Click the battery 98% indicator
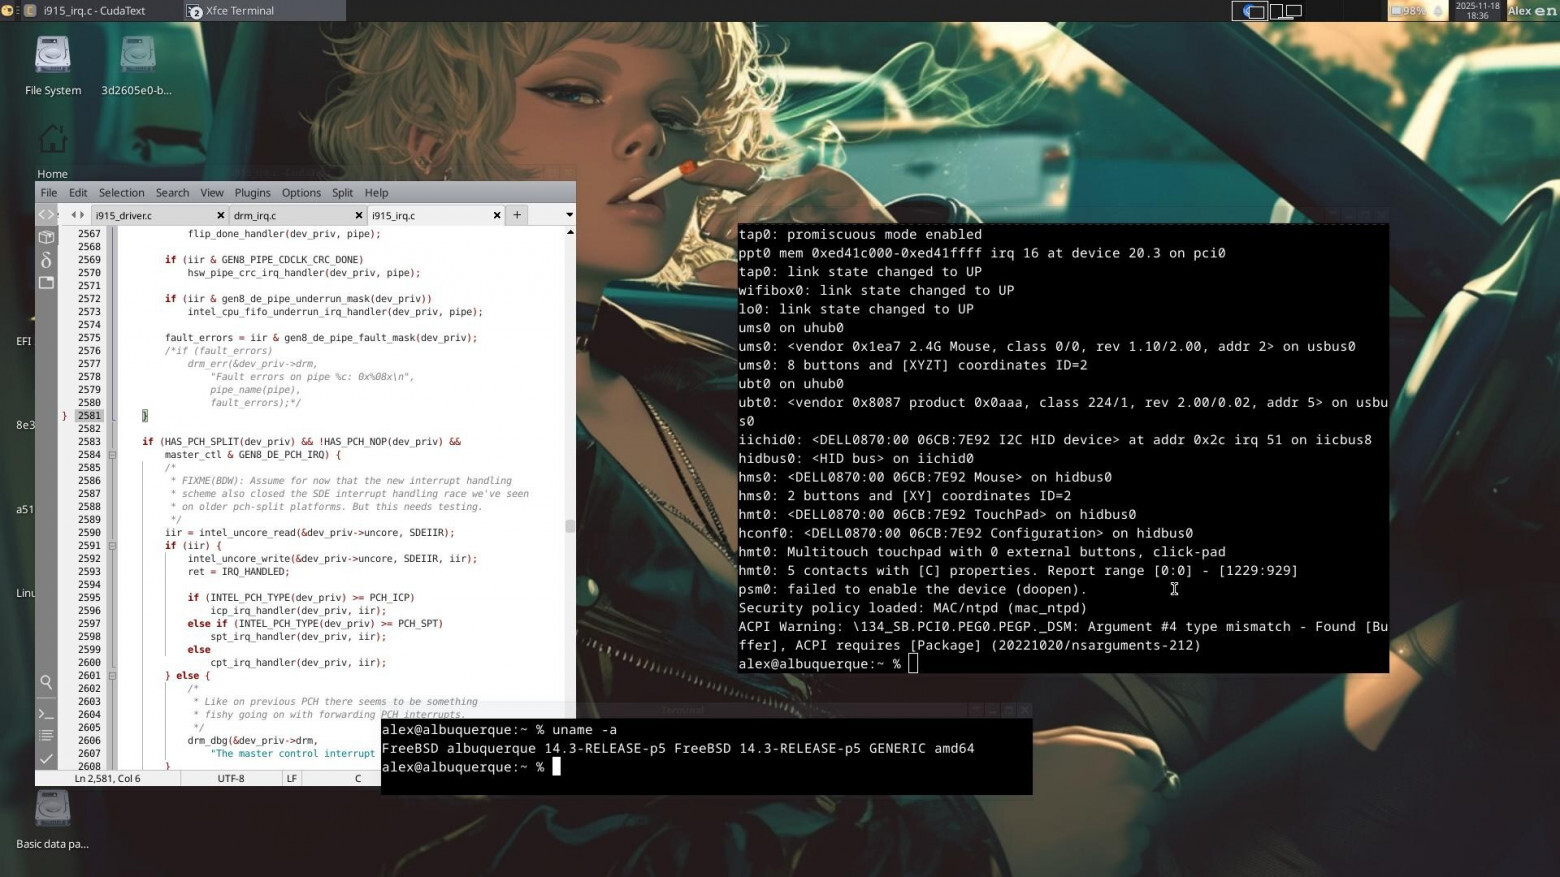Viewport: 1560px width, 877px height. 1409,11
